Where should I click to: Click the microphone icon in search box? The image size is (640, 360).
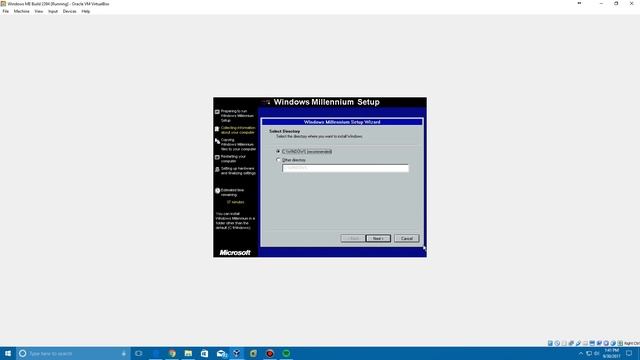click(124, 353)
